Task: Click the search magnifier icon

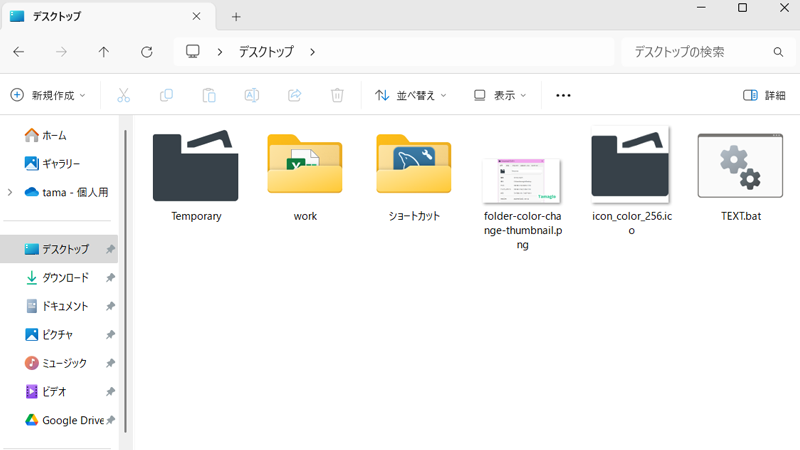Action: 778,52
